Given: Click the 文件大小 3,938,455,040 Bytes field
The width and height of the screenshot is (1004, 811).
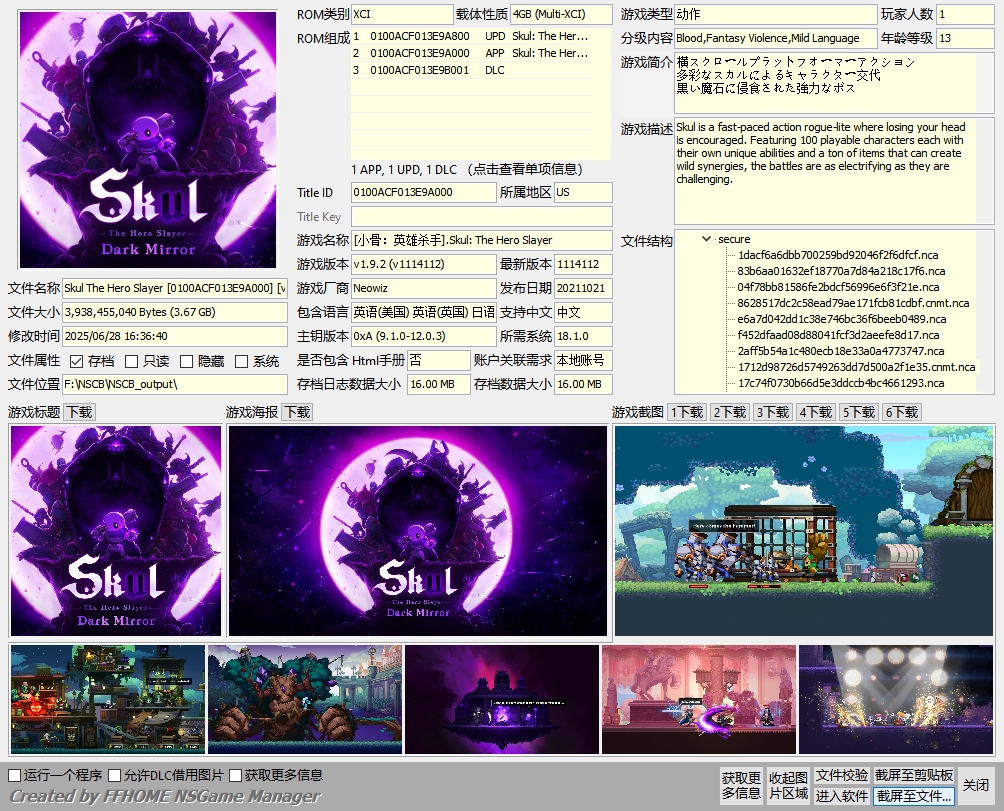Looking at the screenshot, I should pos(175,312).
